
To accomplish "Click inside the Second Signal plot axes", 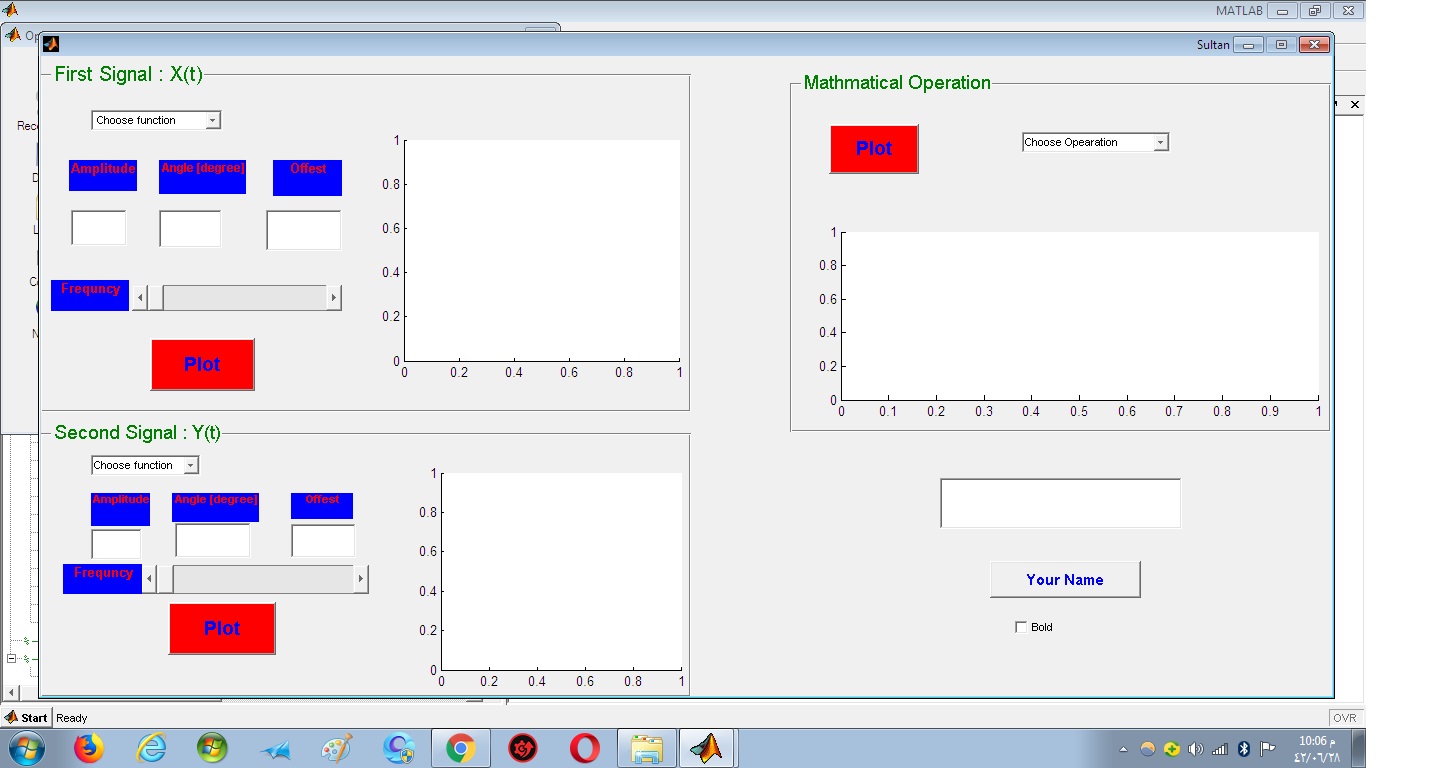I will (562, 571).
